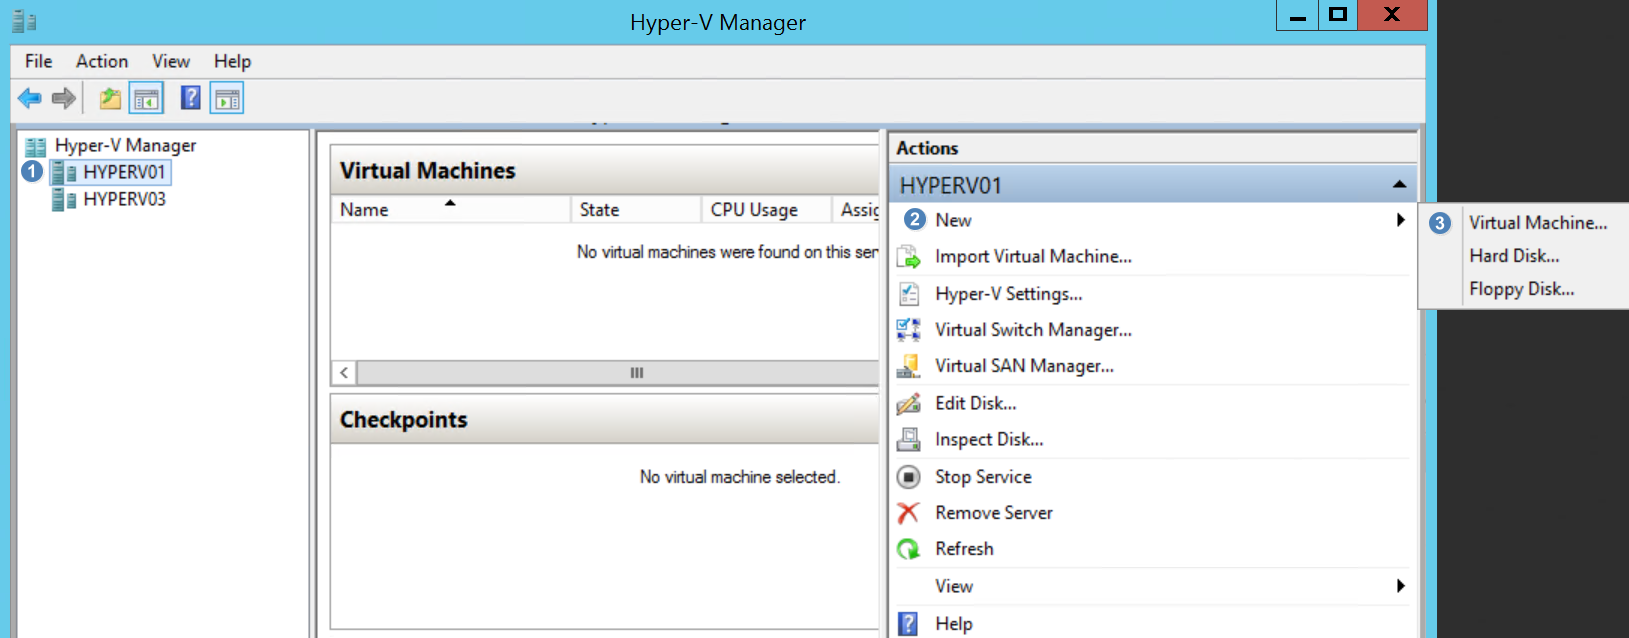The width and height of the screenshot is (1629, 638).
Task: Select HYPERV01 in the server tree
Action: tap(124, 172)
